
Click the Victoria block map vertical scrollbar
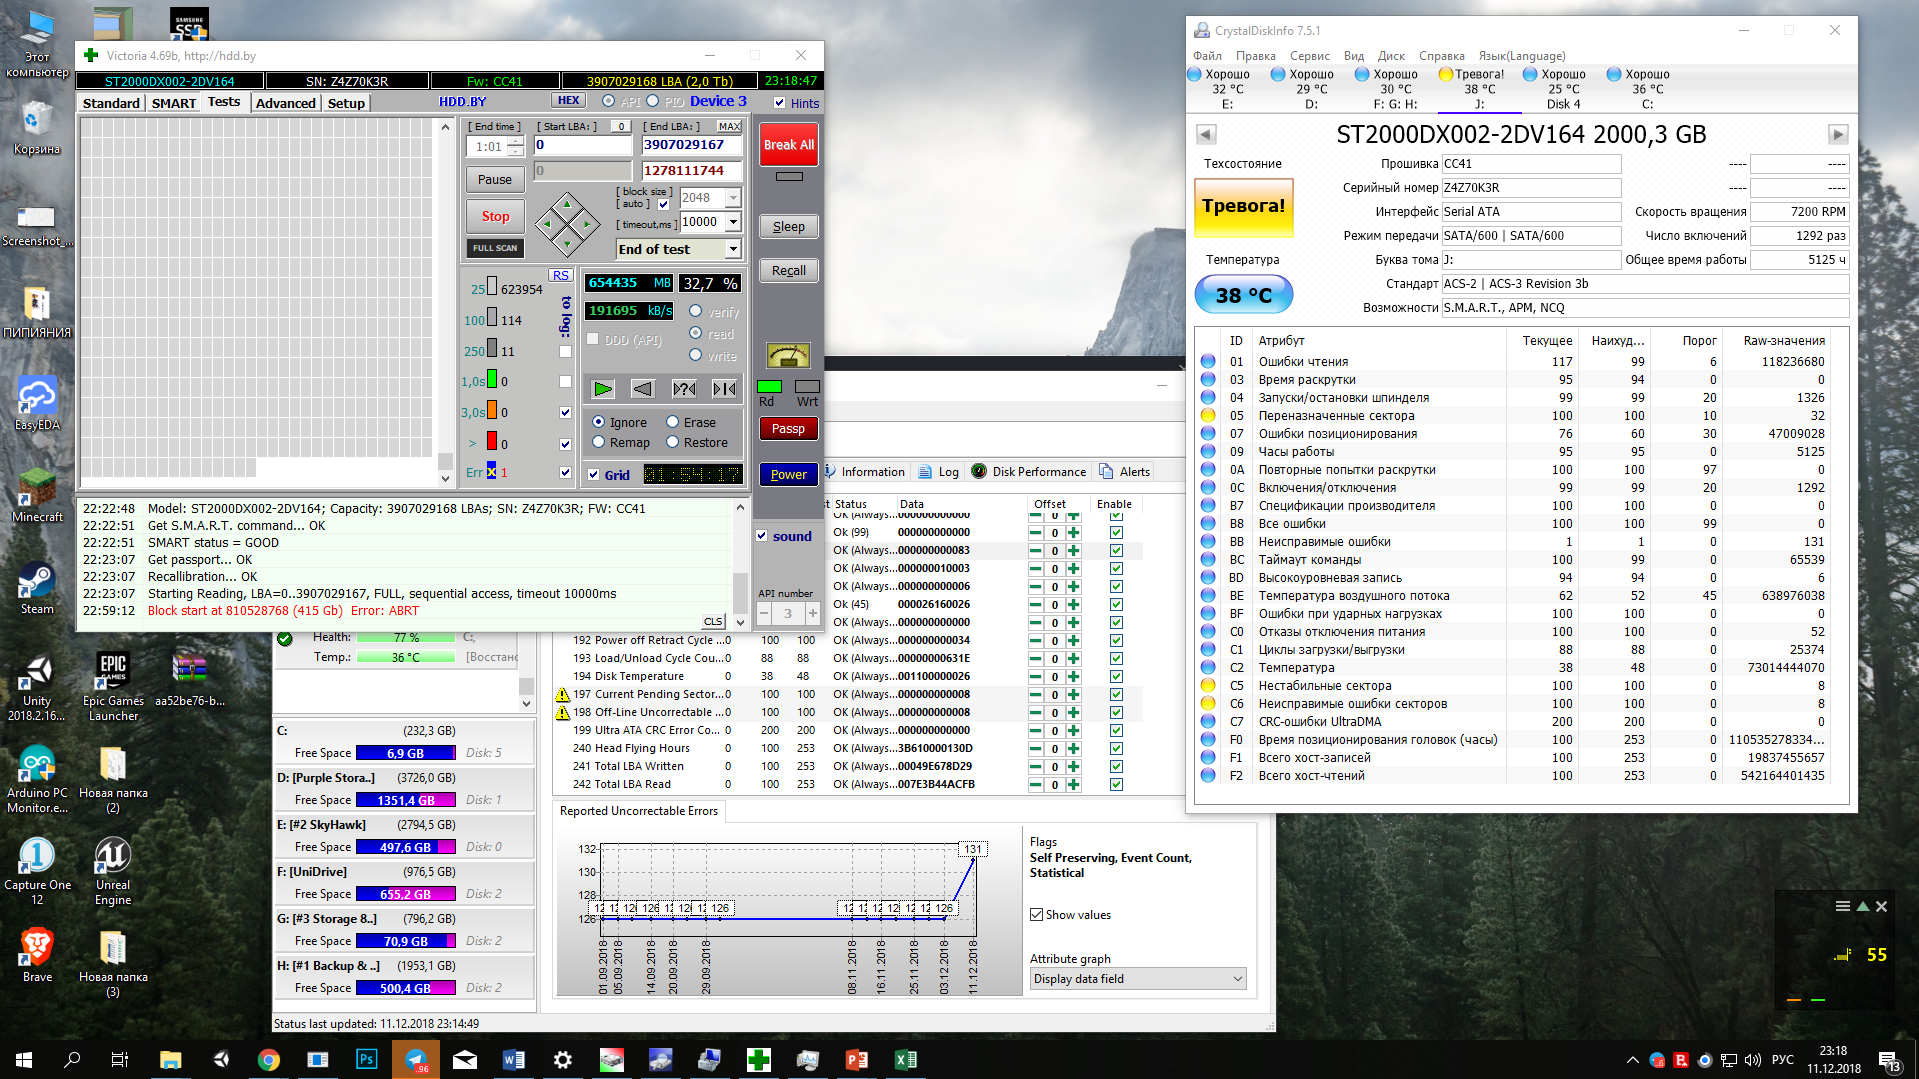click(445, 301)
